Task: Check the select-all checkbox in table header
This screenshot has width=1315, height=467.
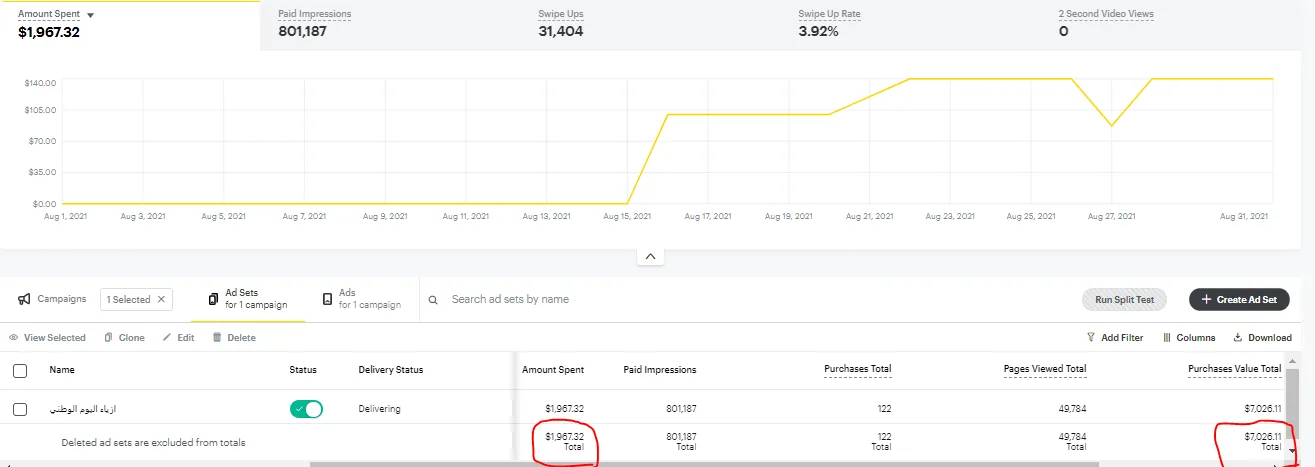Action: (20, 371)
